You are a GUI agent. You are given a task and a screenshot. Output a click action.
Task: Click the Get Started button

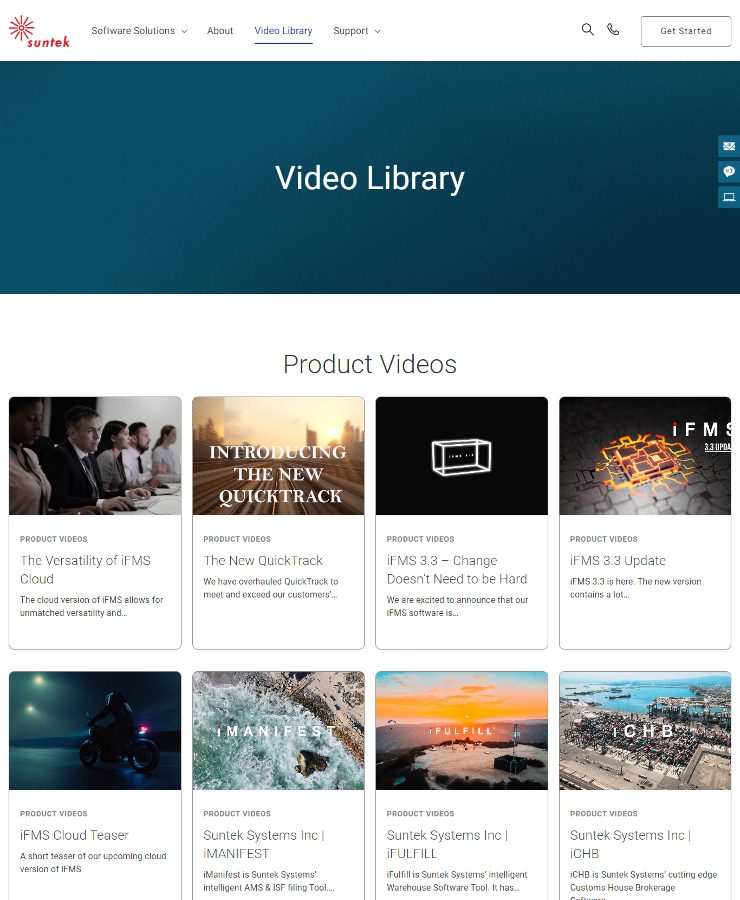click(x=686, y=31)
